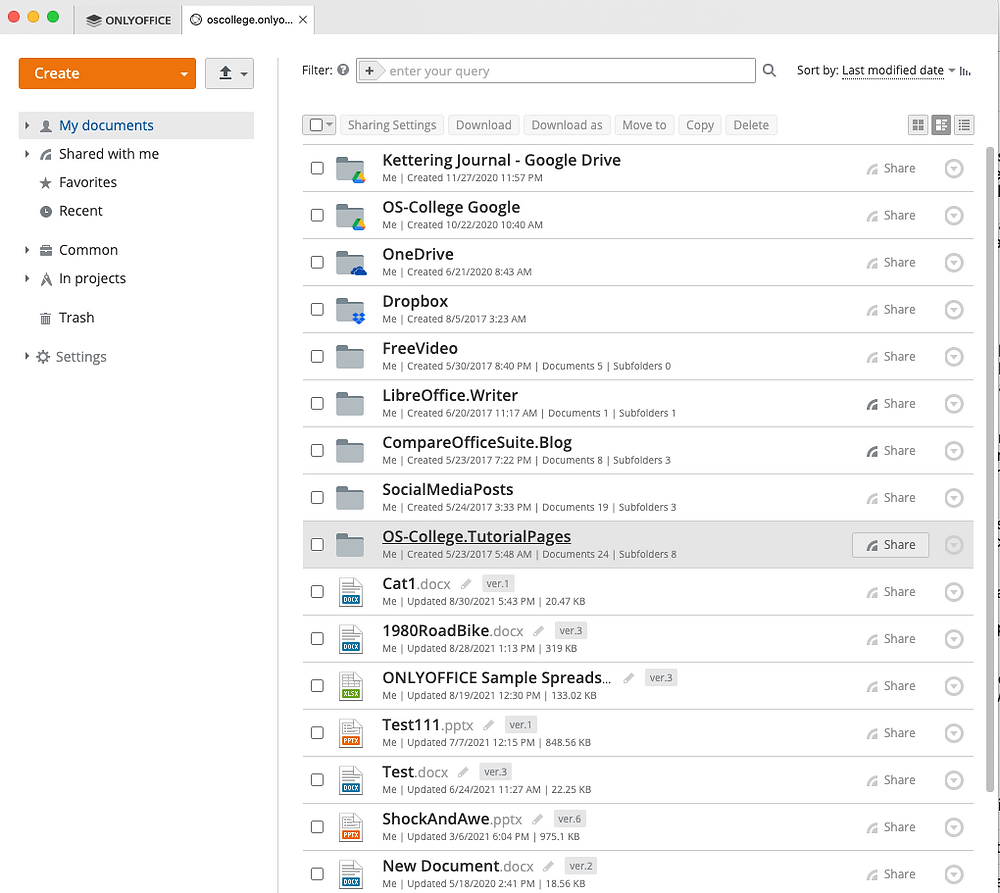The height and width of the screenshot is (893, 1000).
Task: Check the checkbox for the FreeVideo folder
Action: click(317, 356)
